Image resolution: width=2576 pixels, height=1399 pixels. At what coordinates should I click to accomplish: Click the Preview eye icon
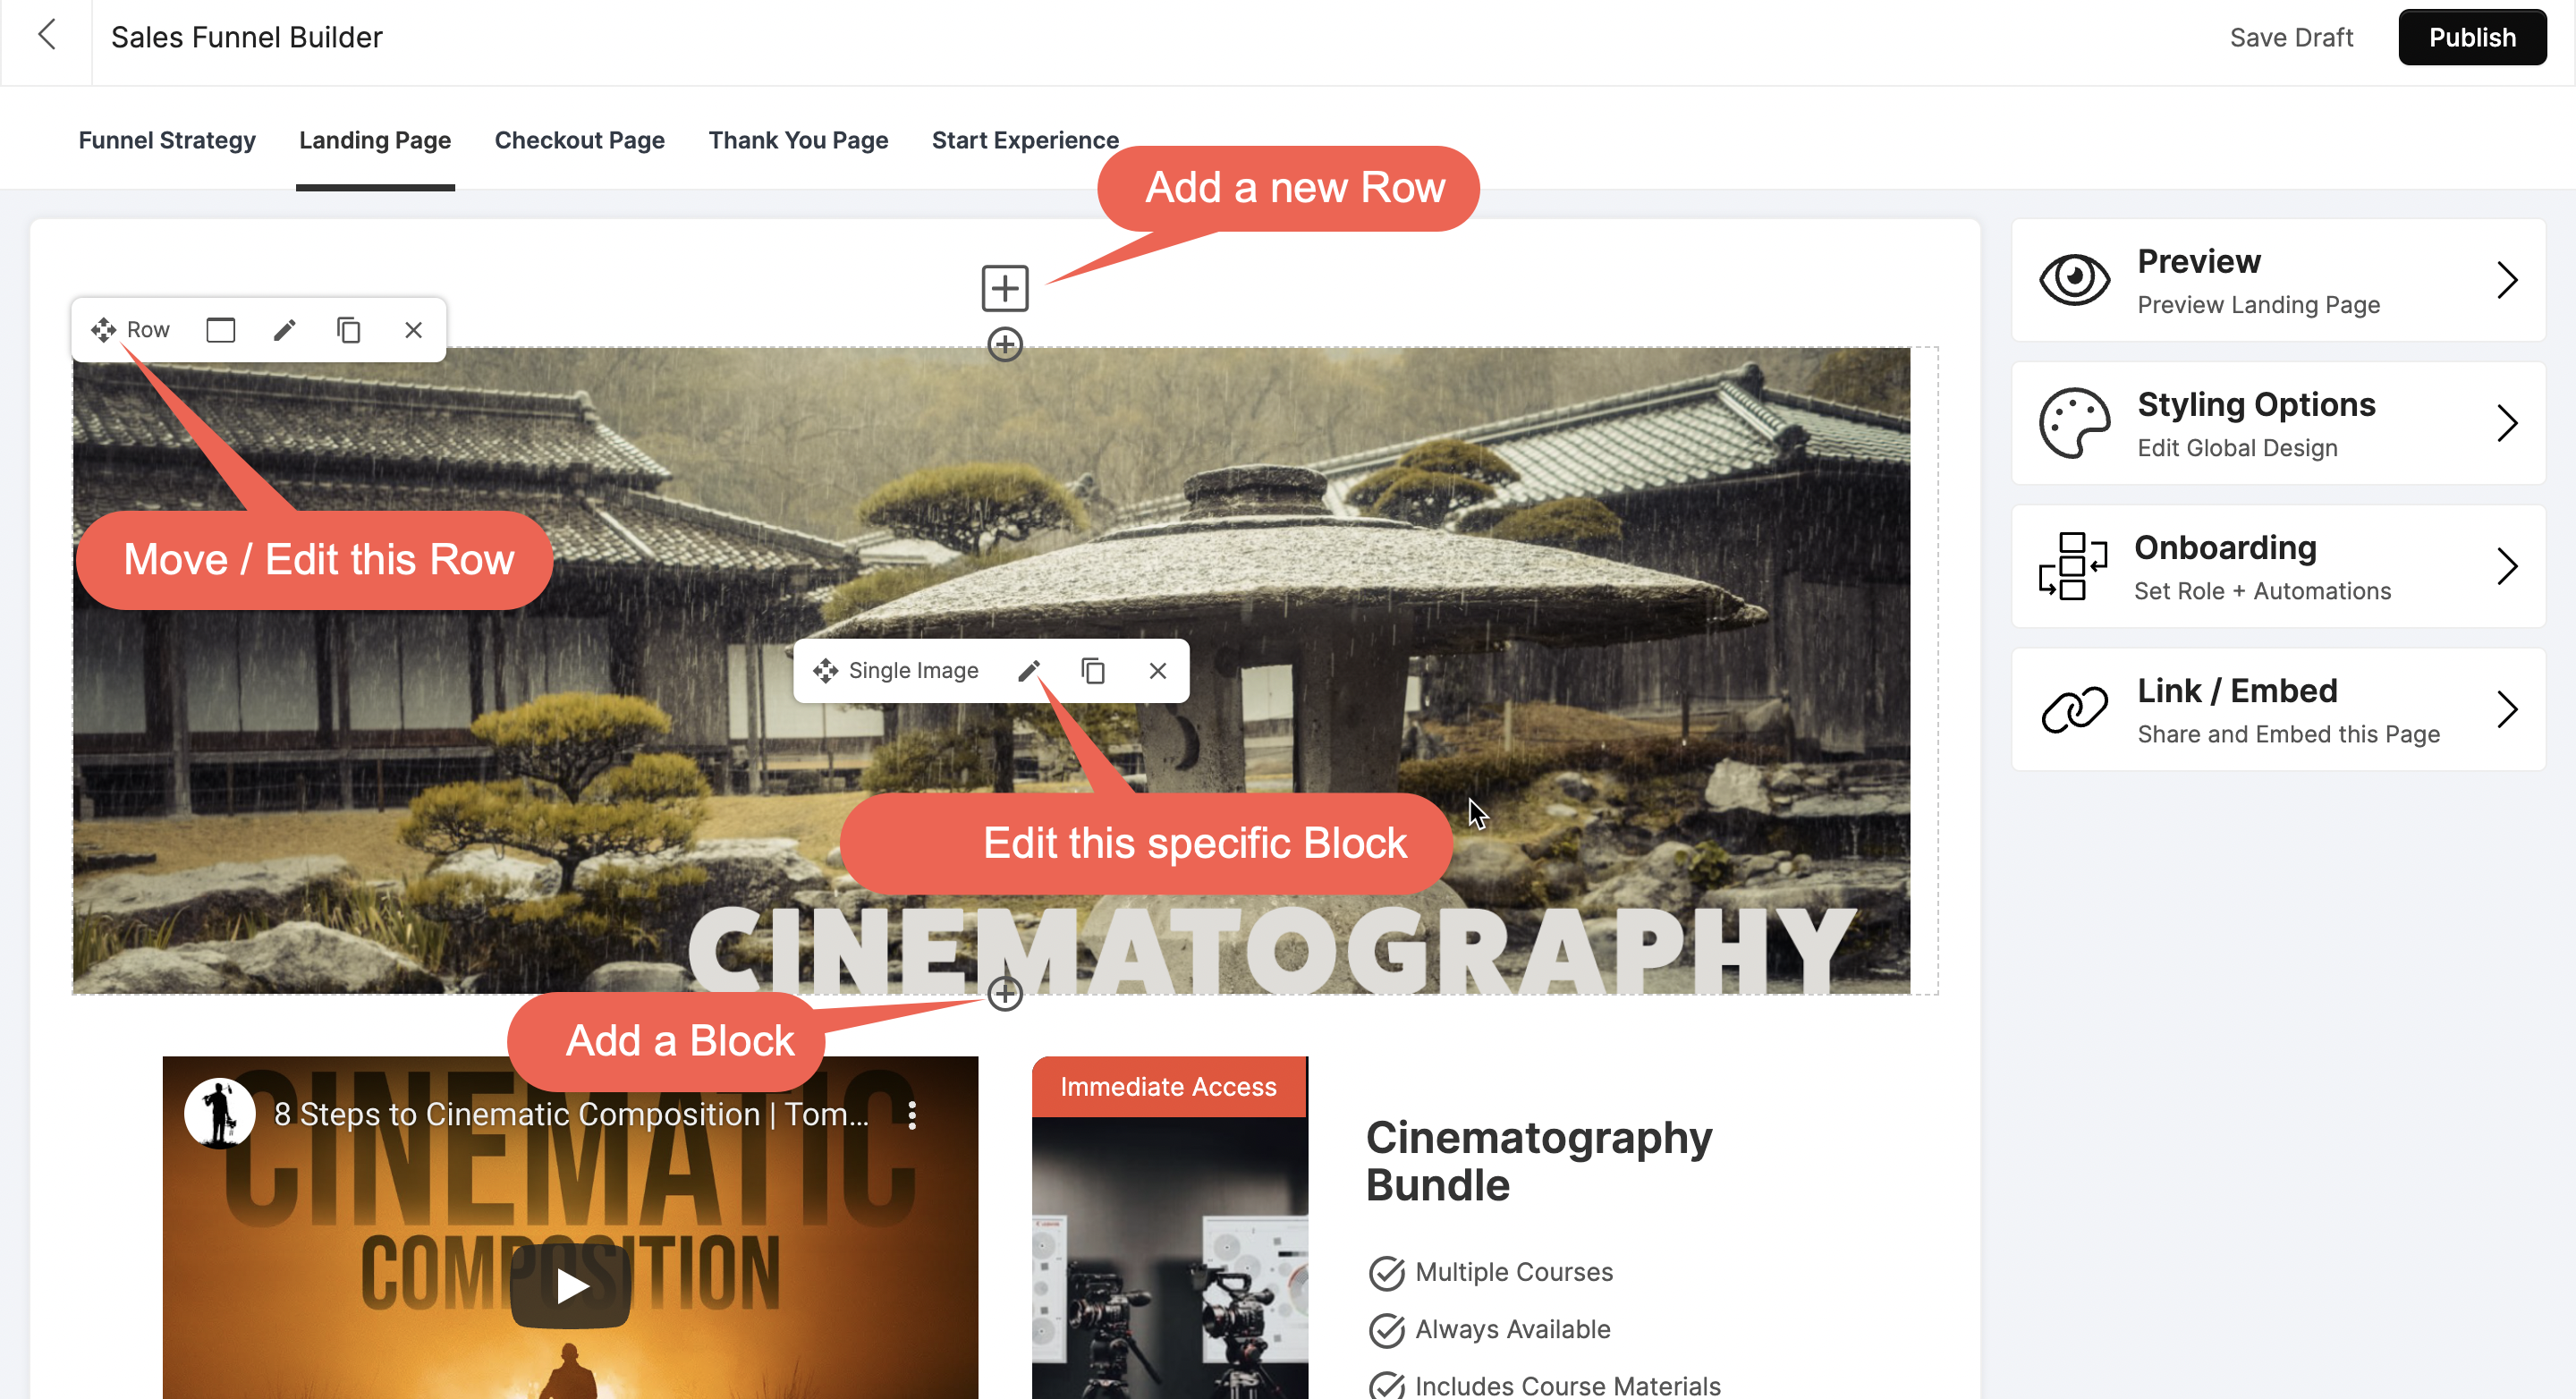click(x=2075, y=279)
